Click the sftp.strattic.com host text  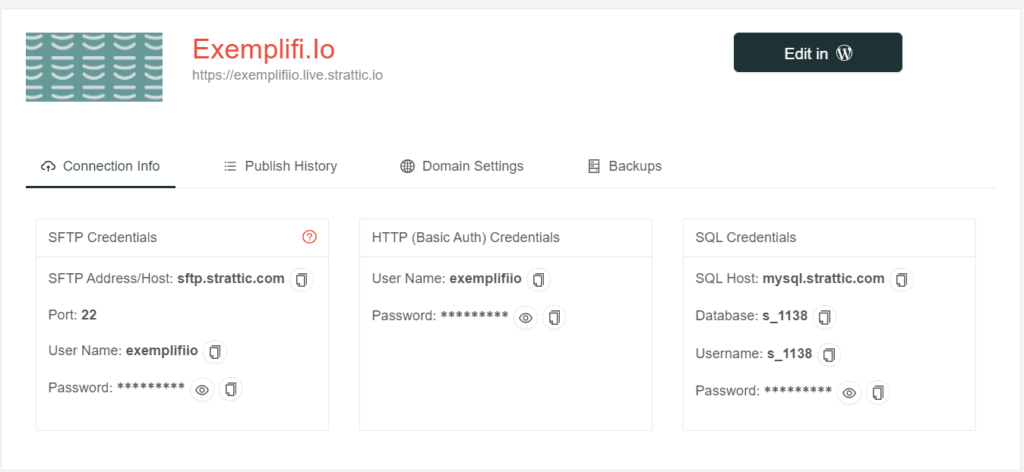pos(231,279)
